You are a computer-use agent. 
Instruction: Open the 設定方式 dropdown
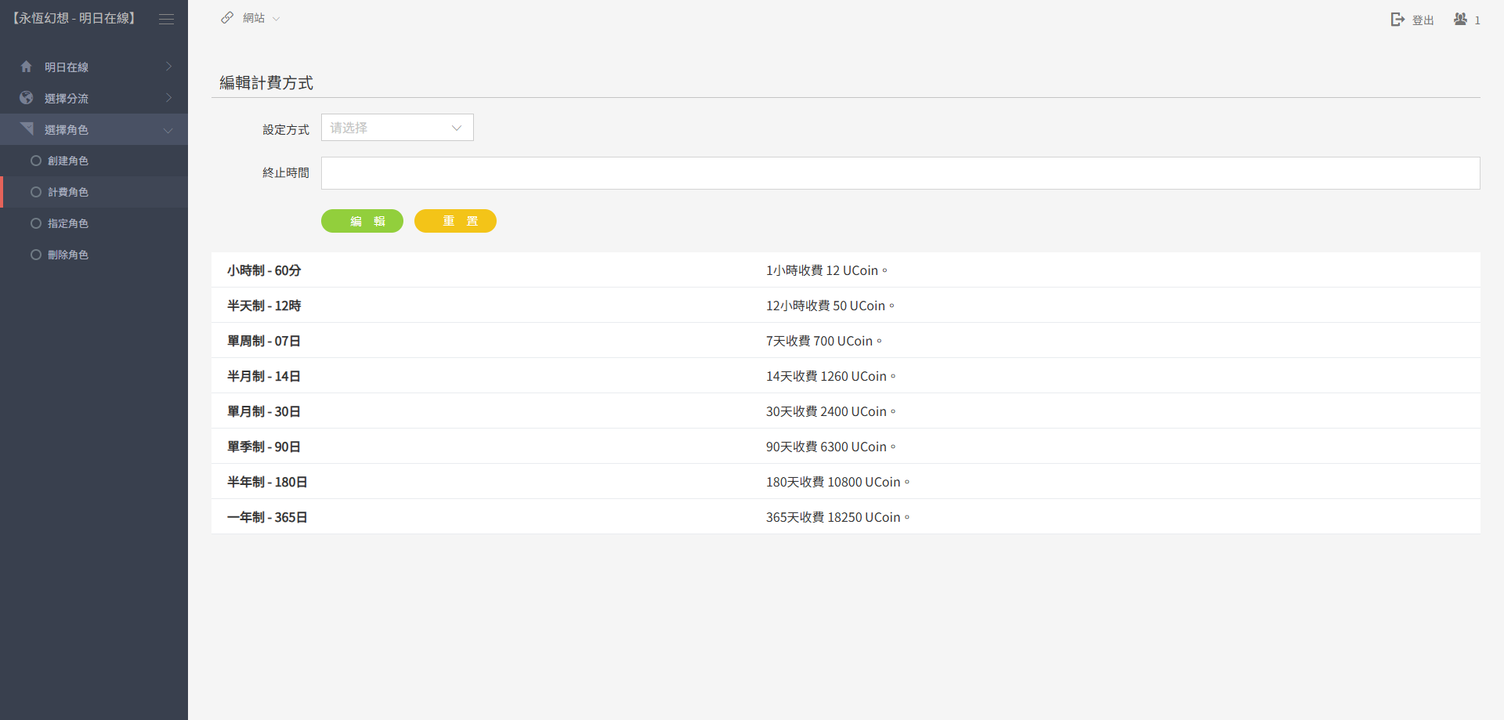(x=397, y=128)
